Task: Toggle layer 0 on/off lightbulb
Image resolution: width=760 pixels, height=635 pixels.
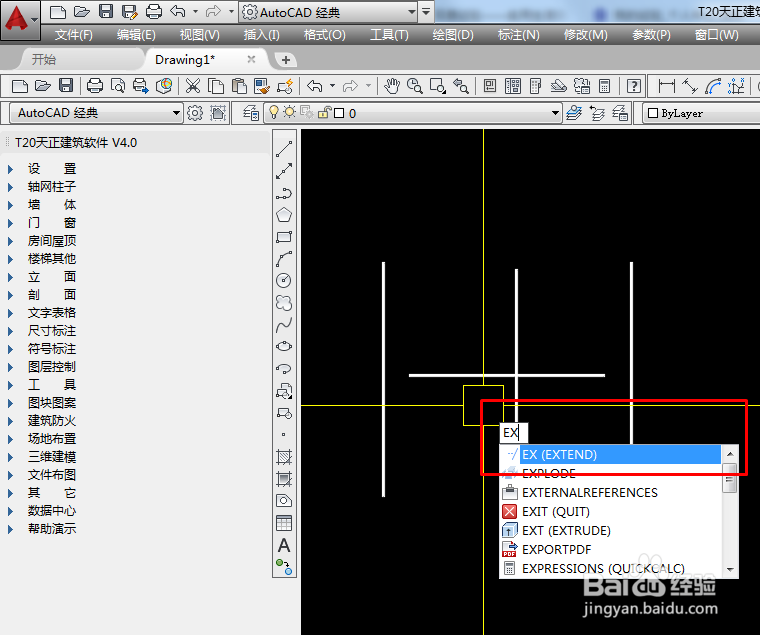Action: tap(274, 112)
